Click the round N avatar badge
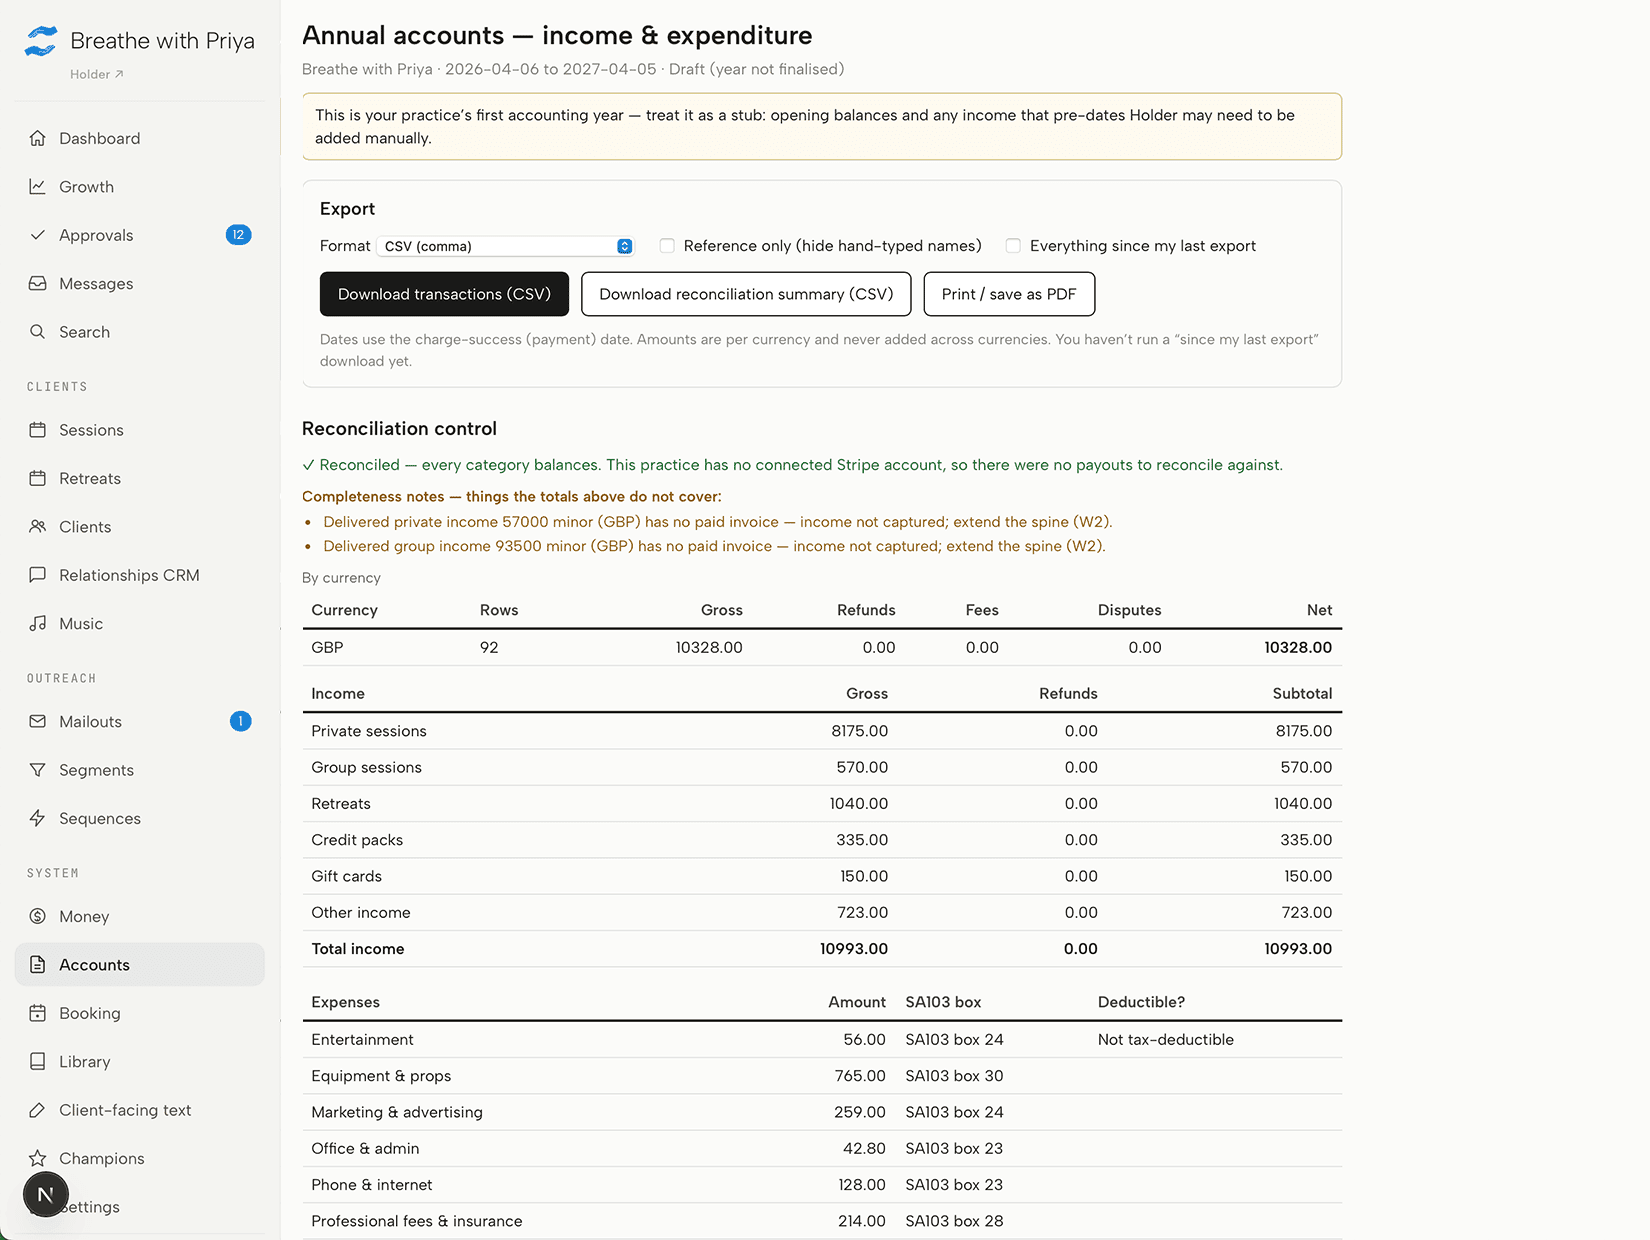Viewport: 1650px width, 1240px height. click(46, 1194)
